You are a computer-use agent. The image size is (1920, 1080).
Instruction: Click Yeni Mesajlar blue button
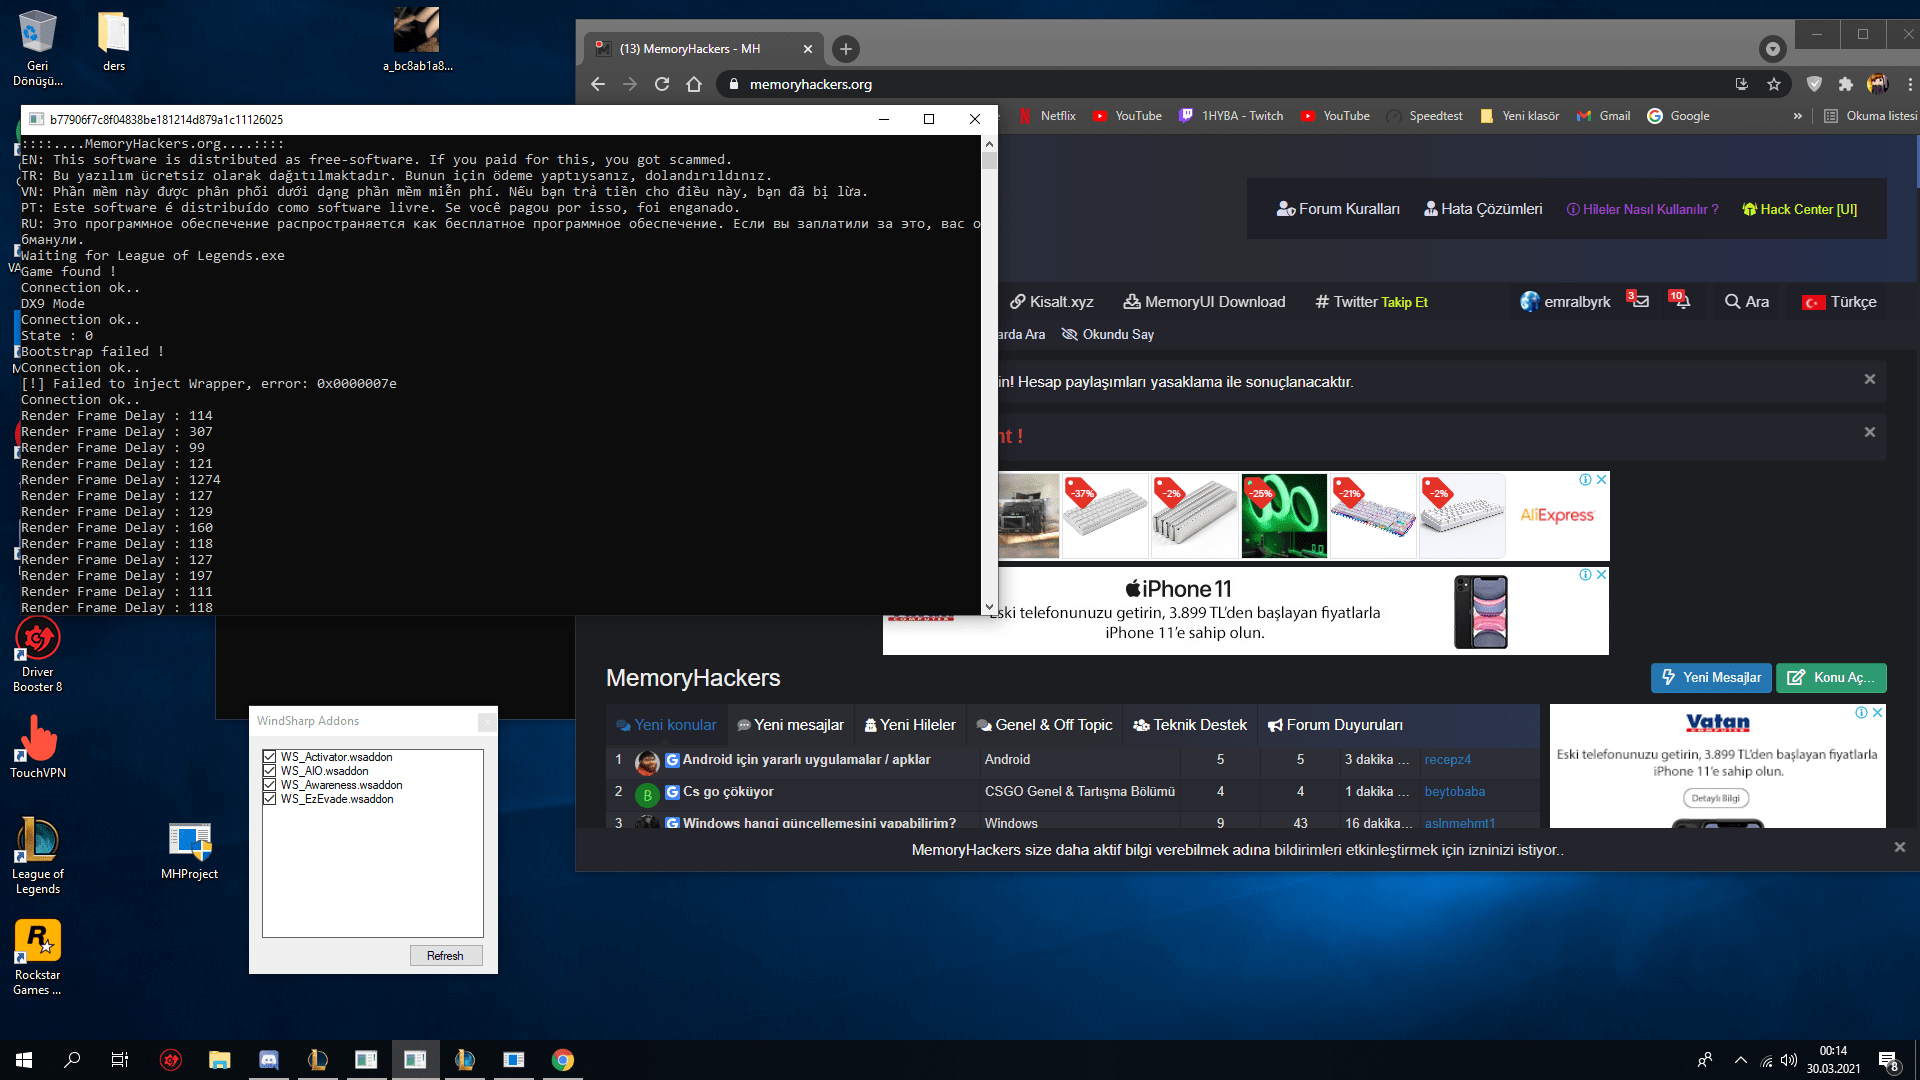pyautogui.click(x=1711, y=678)
